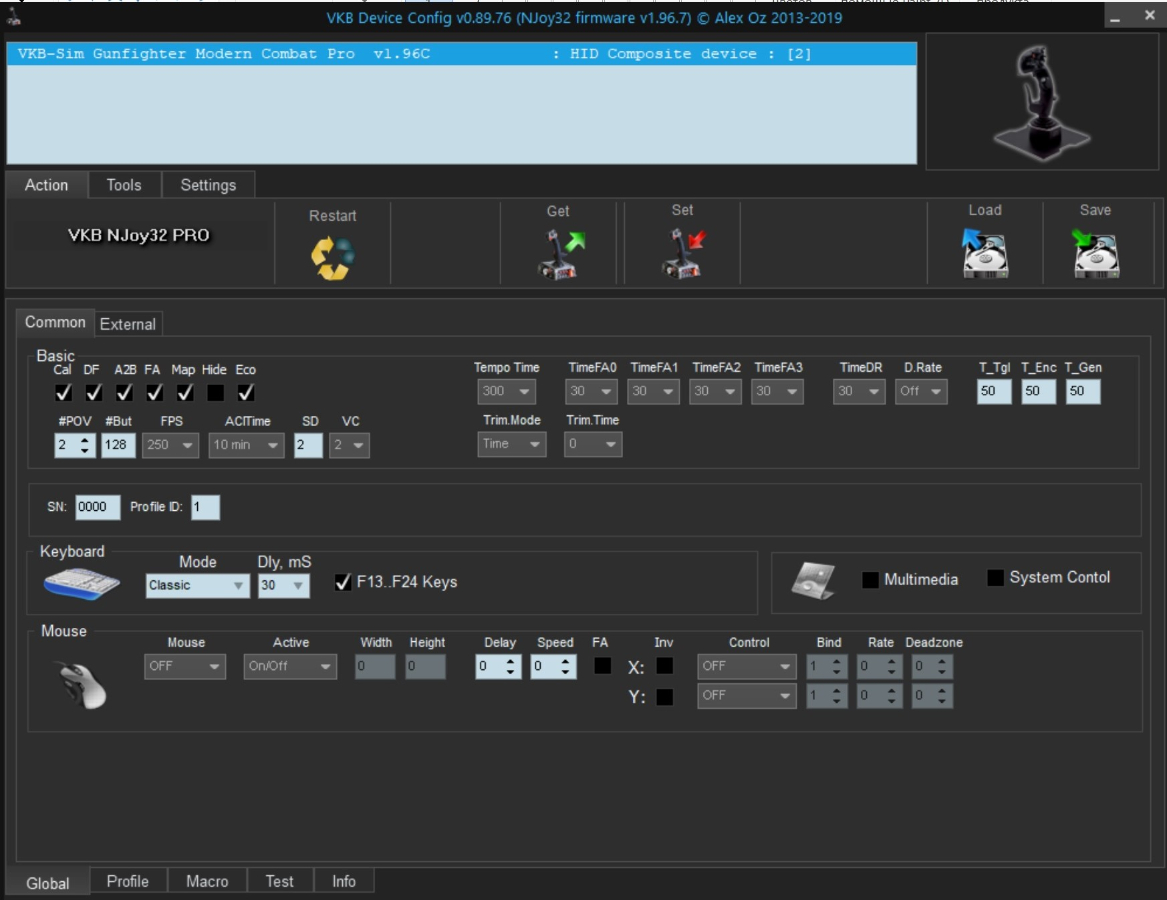Toggle the FA checkbox in Basic
Image resolution: width=1167 pixels, height=900 pixels.
click(x=155, y=392)
